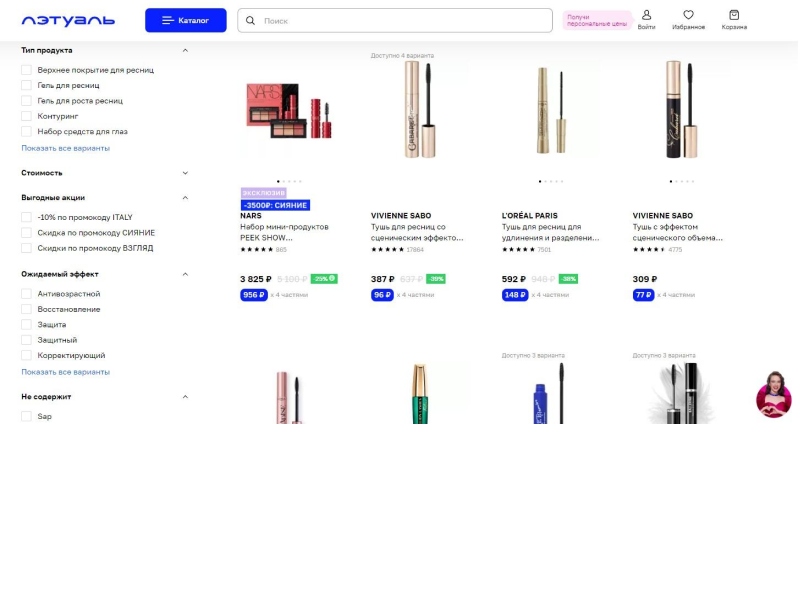Open the pink mascara thumbnail
This screenshot has width=800, height=600.
pyautogui.click(x=289, y=397)
